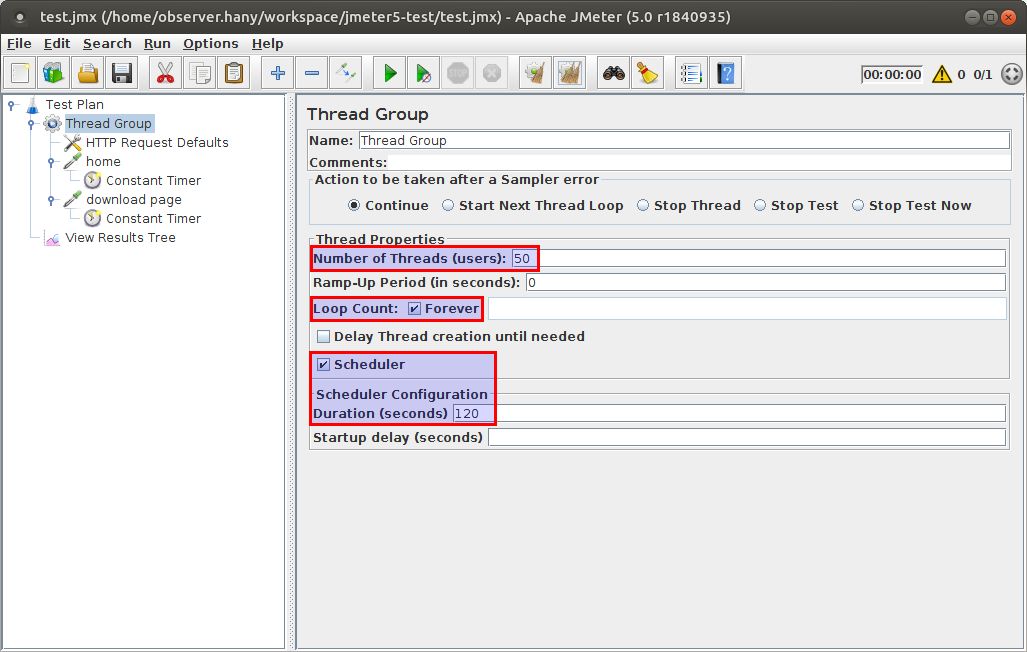Select HTTP Request Defaults in tree

click(x=157, y=142)
